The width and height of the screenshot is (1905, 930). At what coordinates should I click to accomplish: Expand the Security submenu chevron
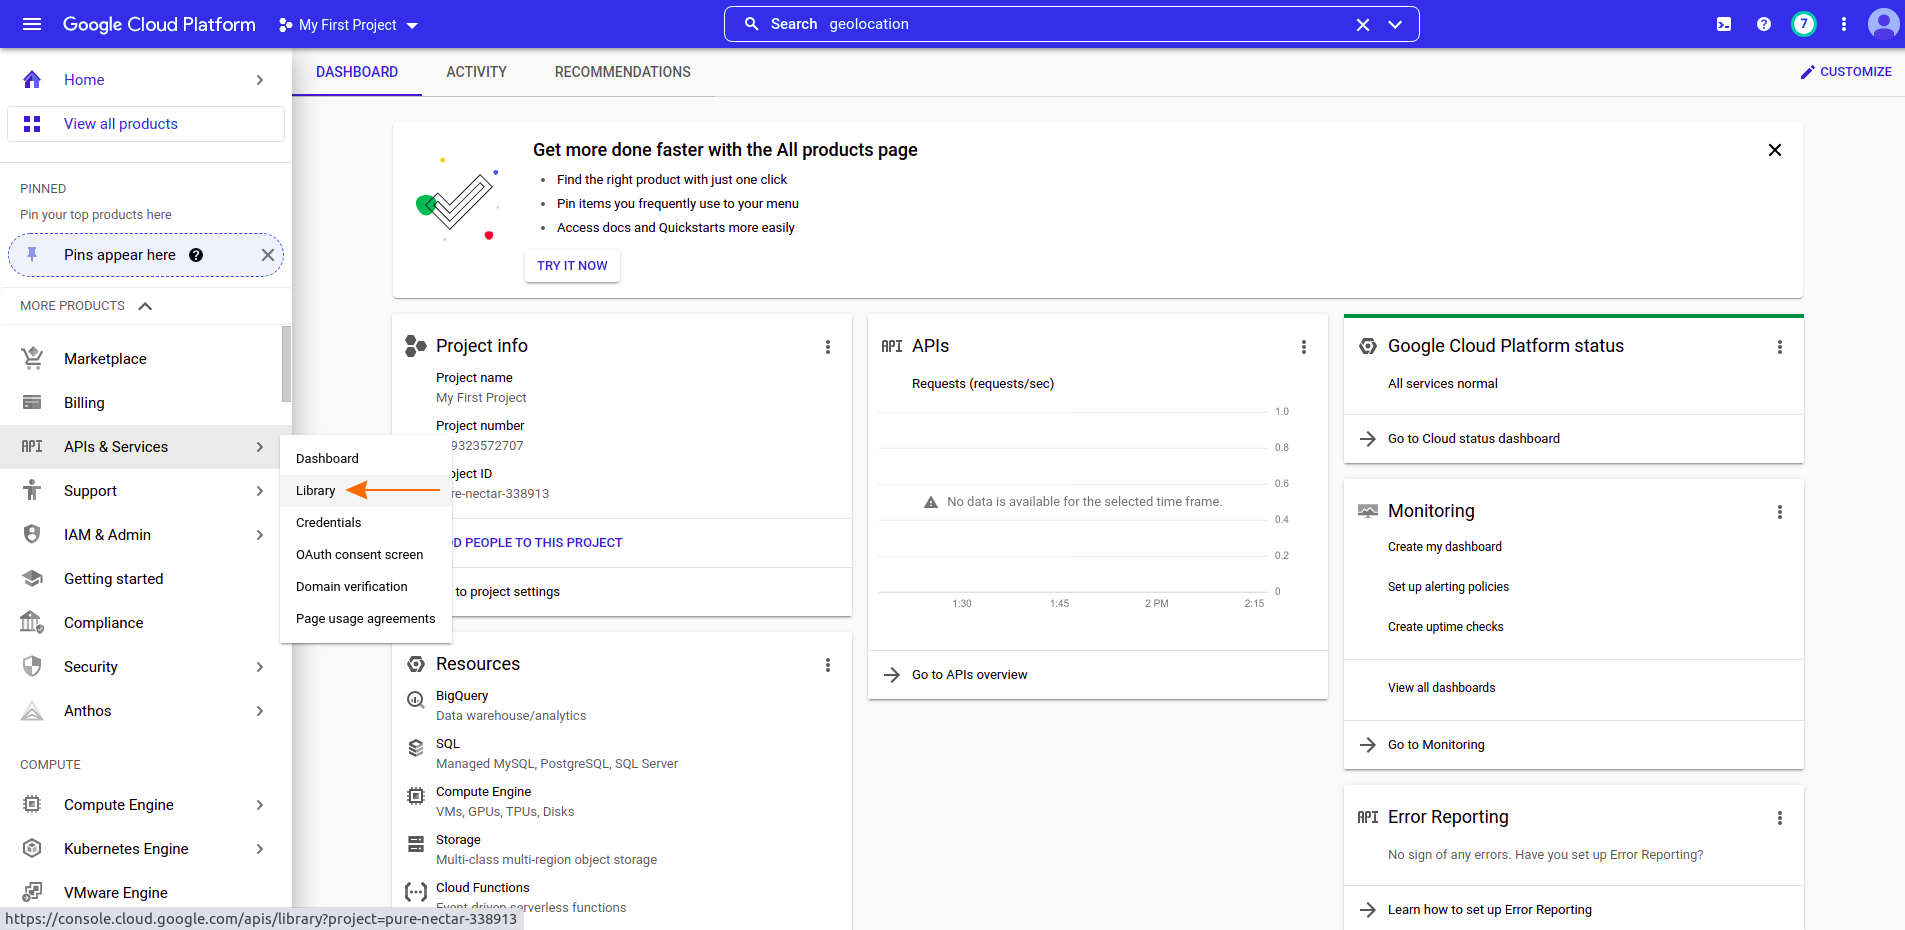[260, 667]
